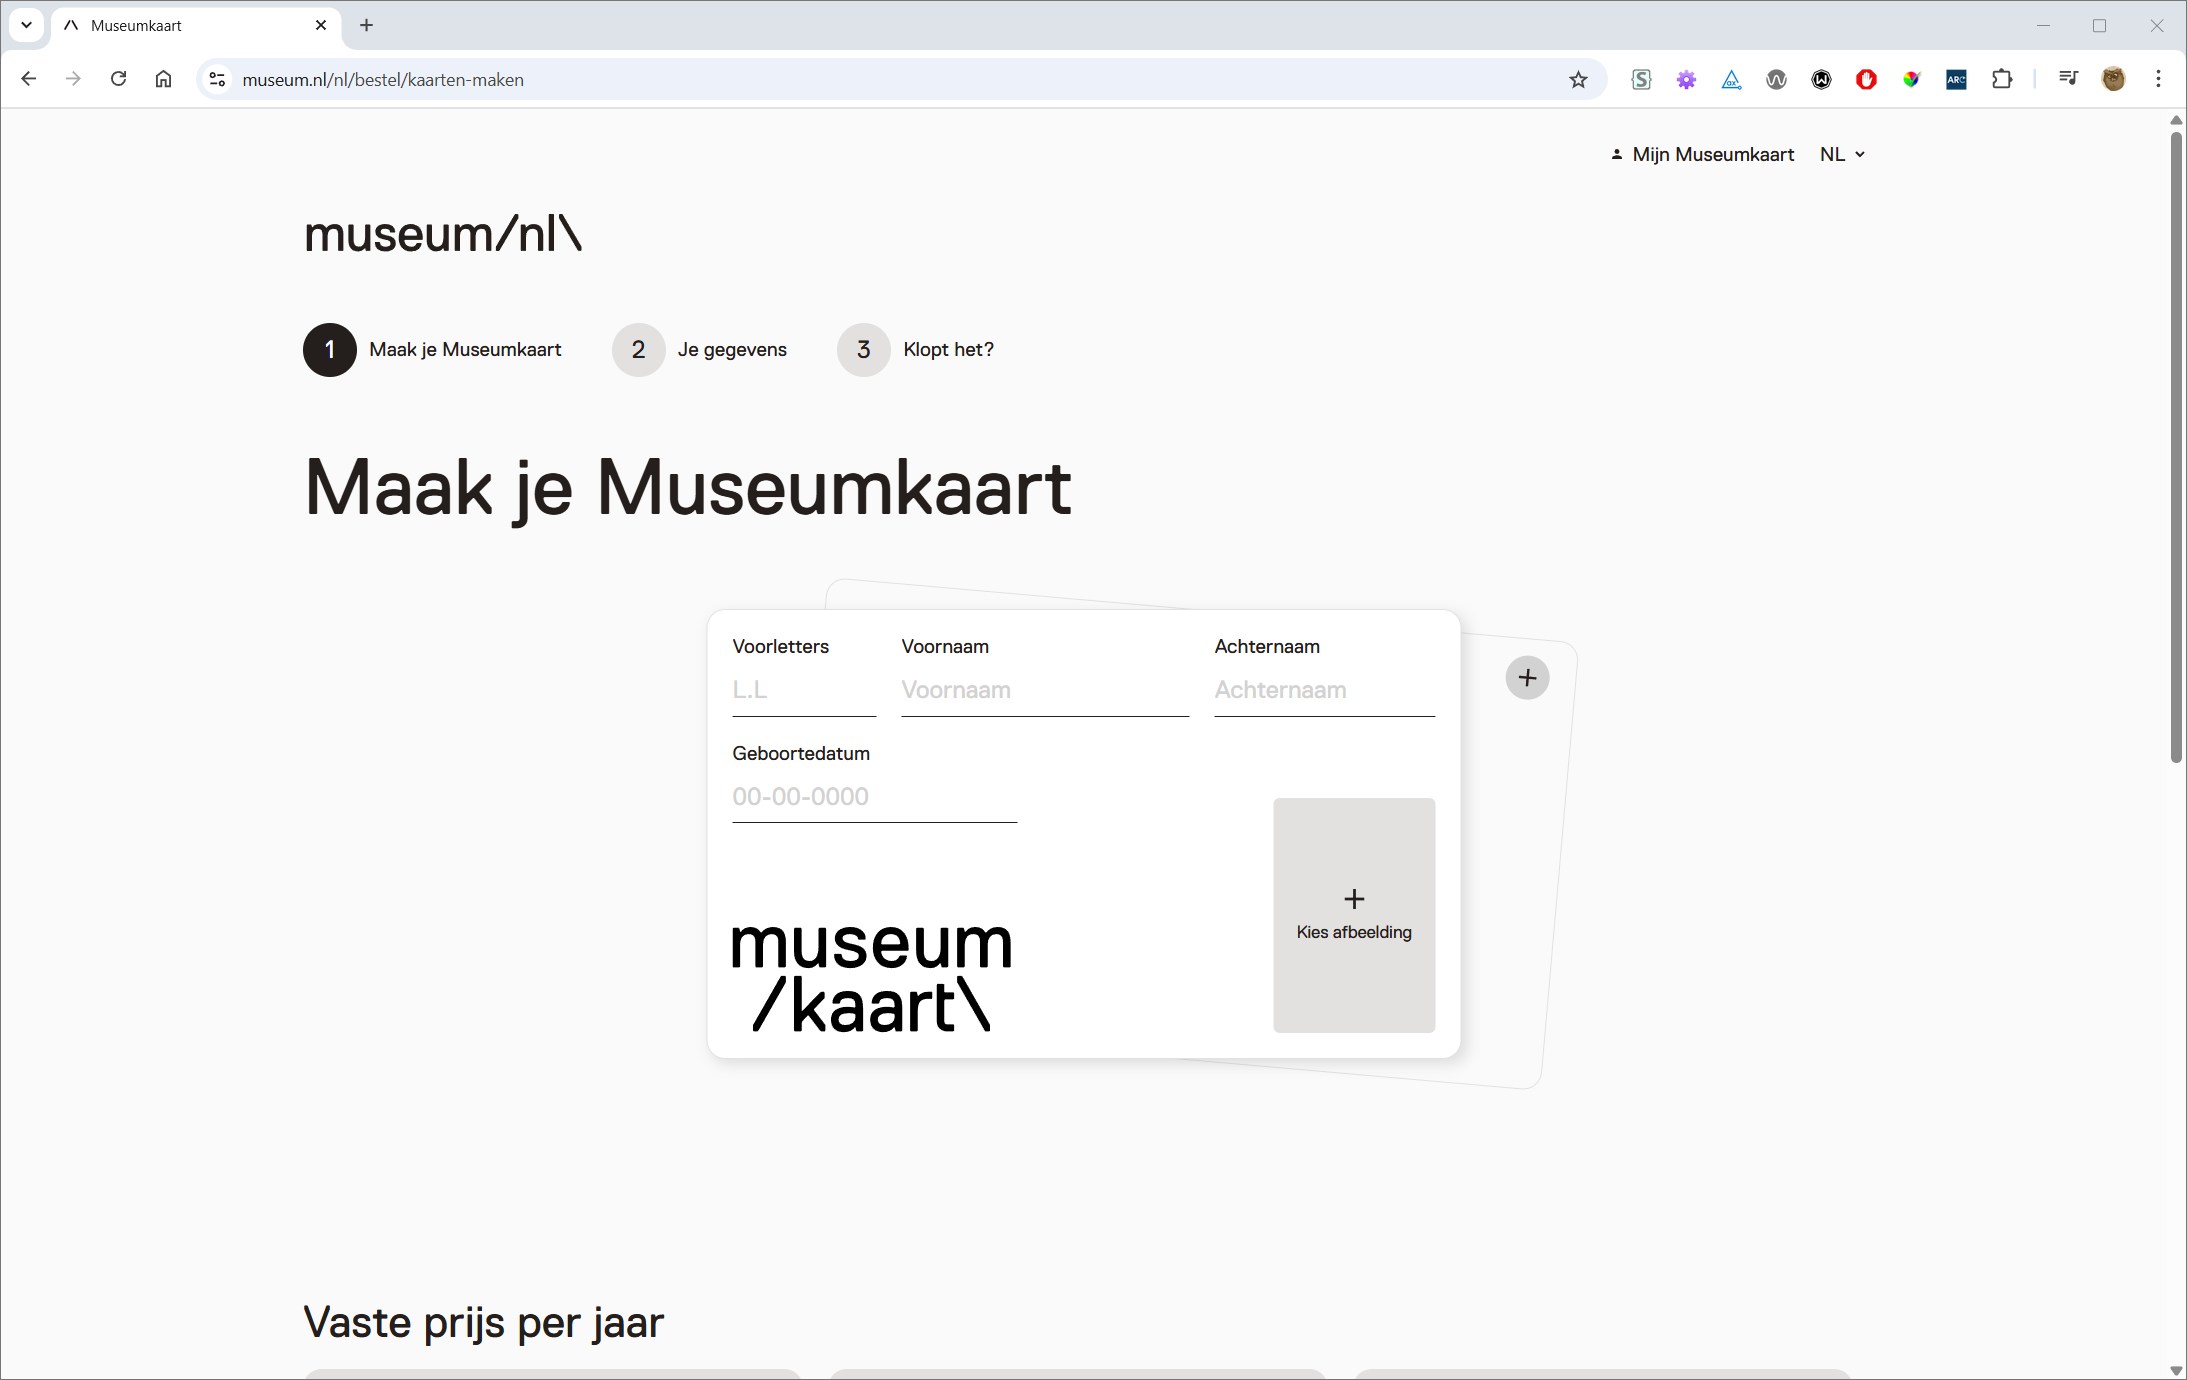Click the address bar URL
Viewport: 2187px width, 1380px height.
coord(383,79)
